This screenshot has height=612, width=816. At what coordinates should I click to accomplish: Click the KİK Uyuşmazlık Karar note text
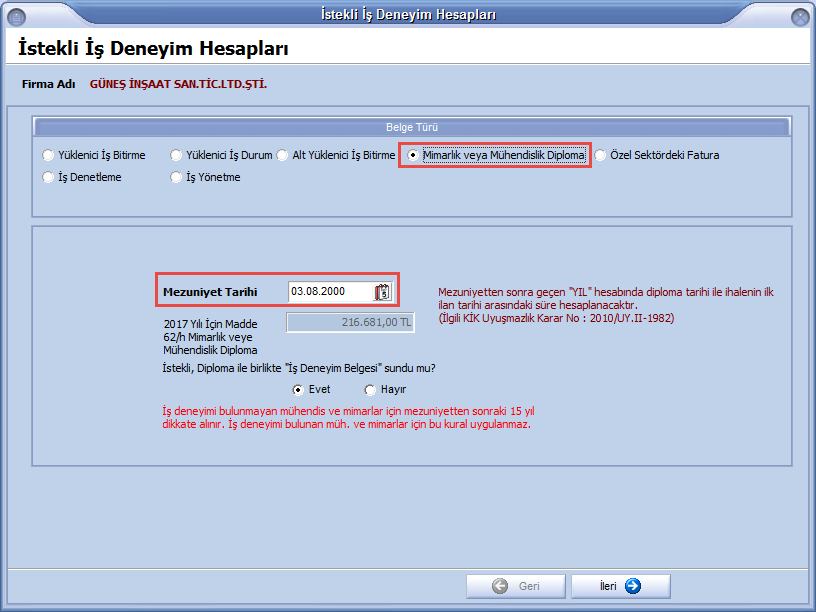click(556, 318)
